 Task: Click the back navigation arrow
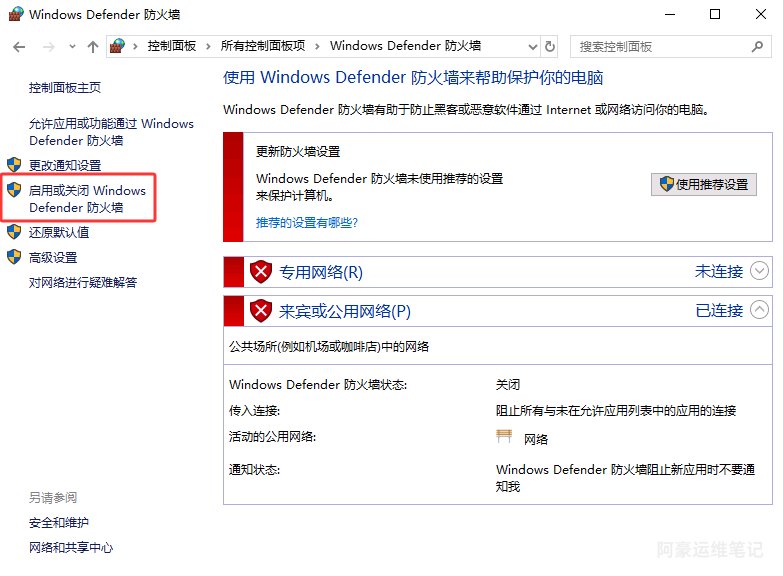coord(20,47)
